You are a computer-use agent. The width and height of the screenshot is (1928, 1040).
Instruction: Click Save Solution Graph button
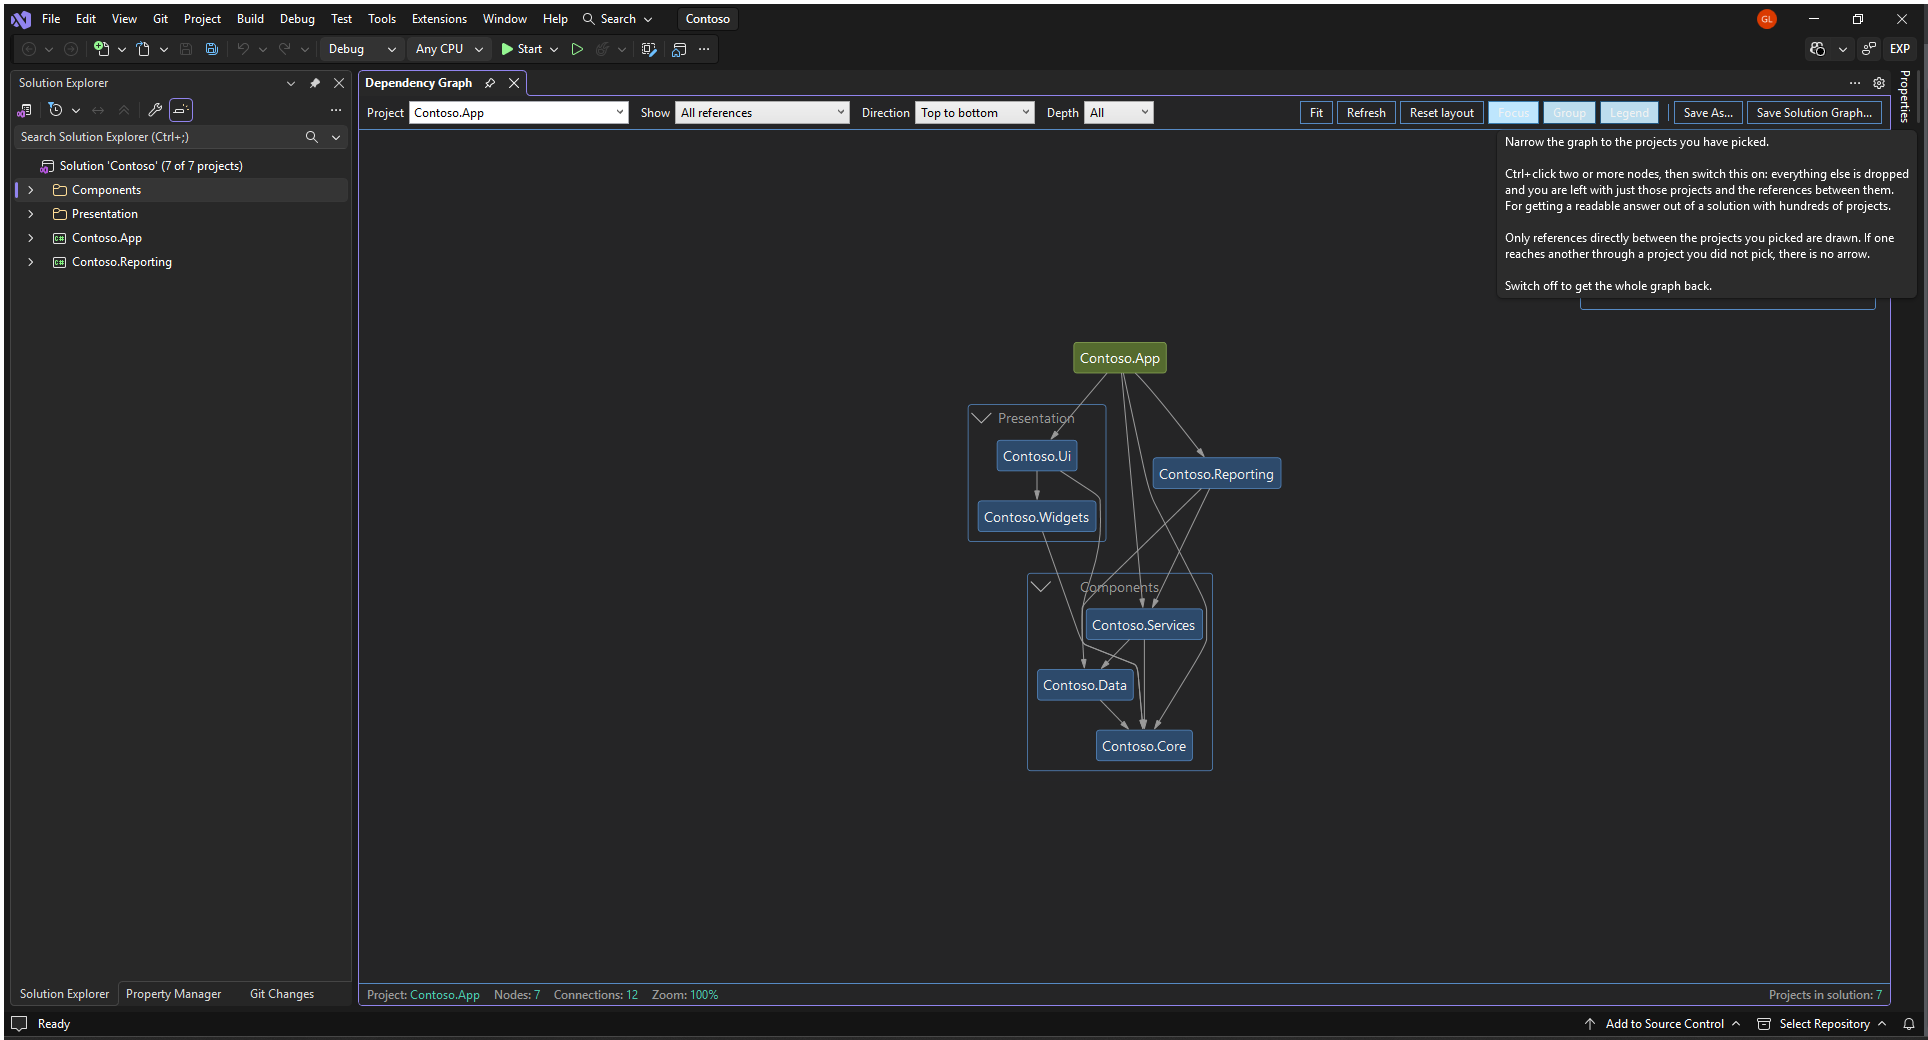[1814, 113]
